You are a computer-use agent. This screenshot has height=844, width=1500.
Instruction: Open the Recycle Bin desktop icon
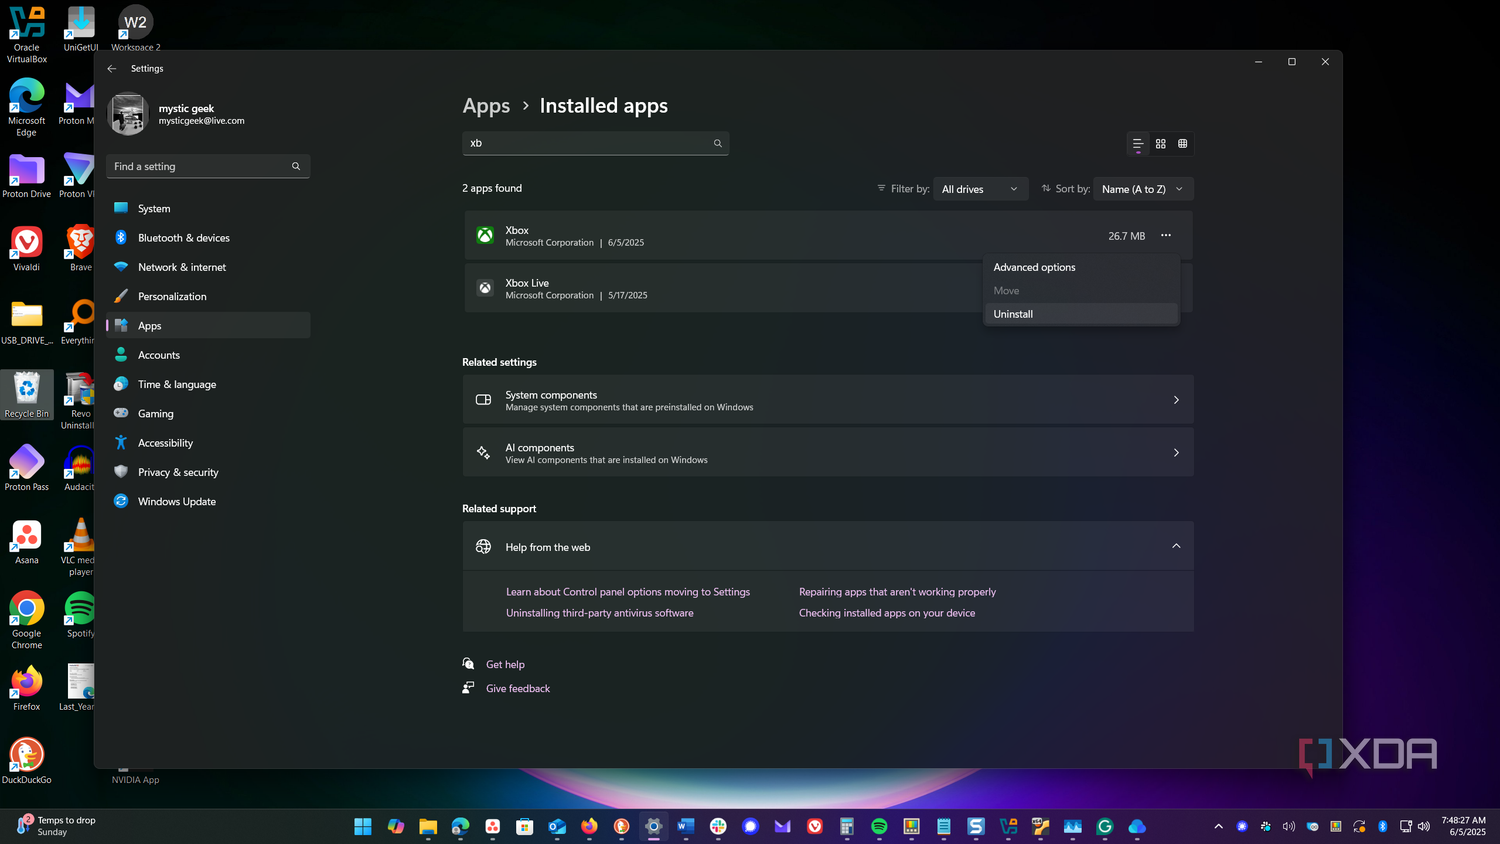(x=27, y=395)
